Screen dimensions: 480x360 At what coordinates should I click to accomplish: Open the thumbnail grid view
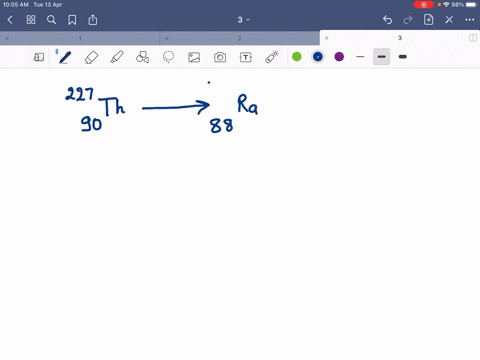point(31,20)
